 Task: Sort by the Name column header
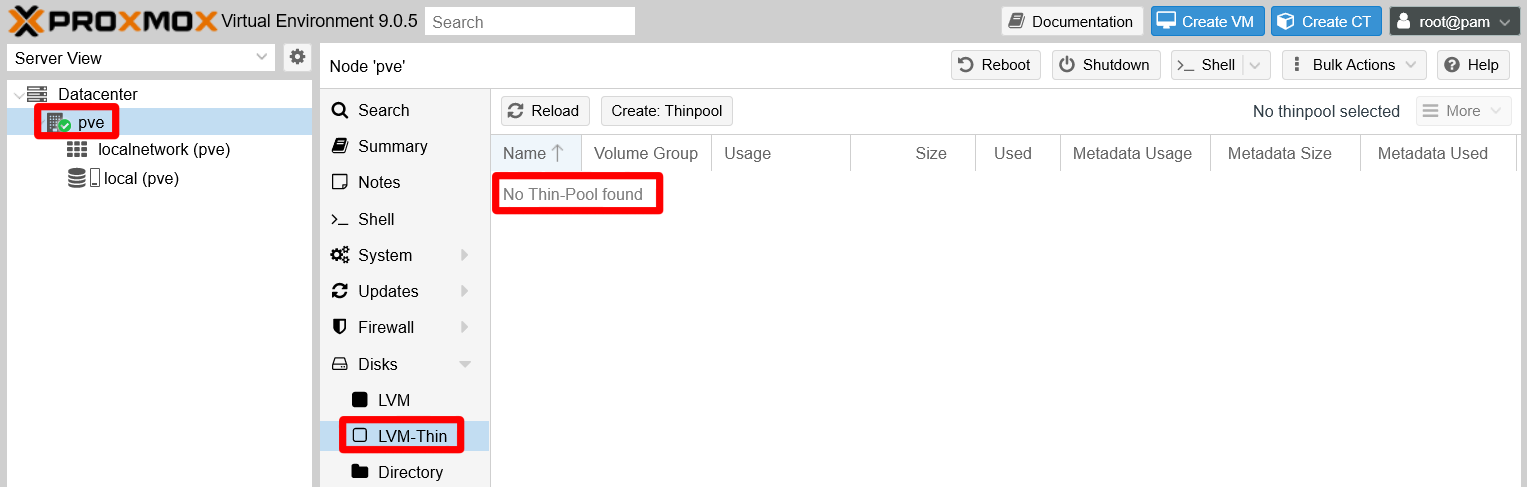click(536, 153)
